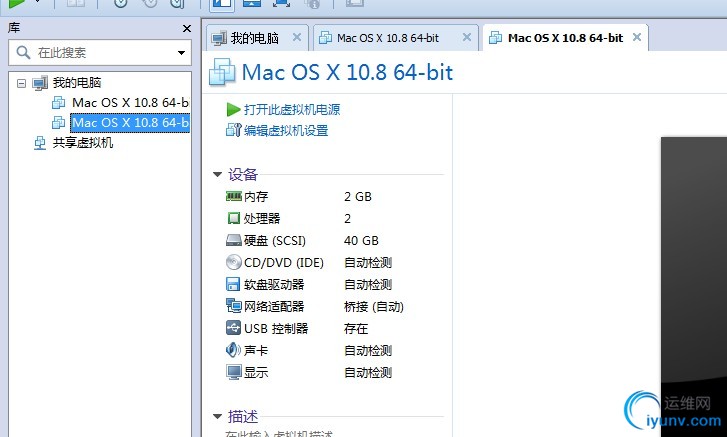Click the floppy icon for 软盘驱动器
This screenshot has width=727, height=437.
click(233, 284)
